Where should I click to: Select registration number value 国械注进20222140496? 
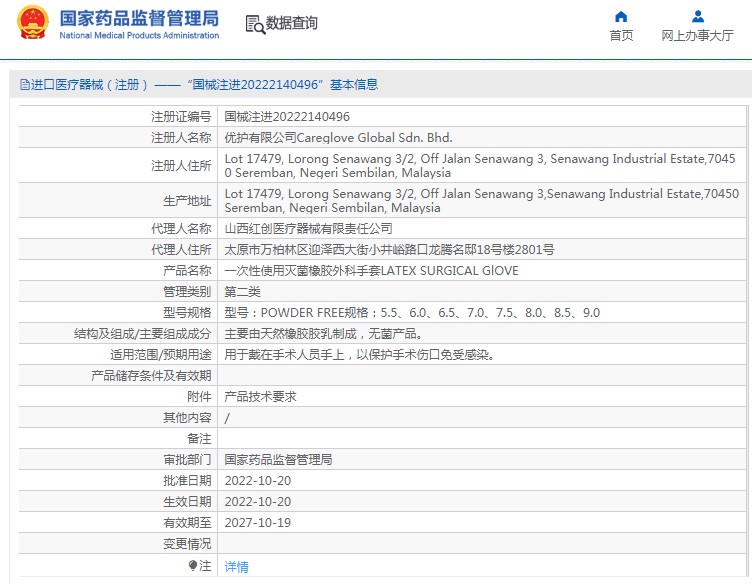pos(287,117)
